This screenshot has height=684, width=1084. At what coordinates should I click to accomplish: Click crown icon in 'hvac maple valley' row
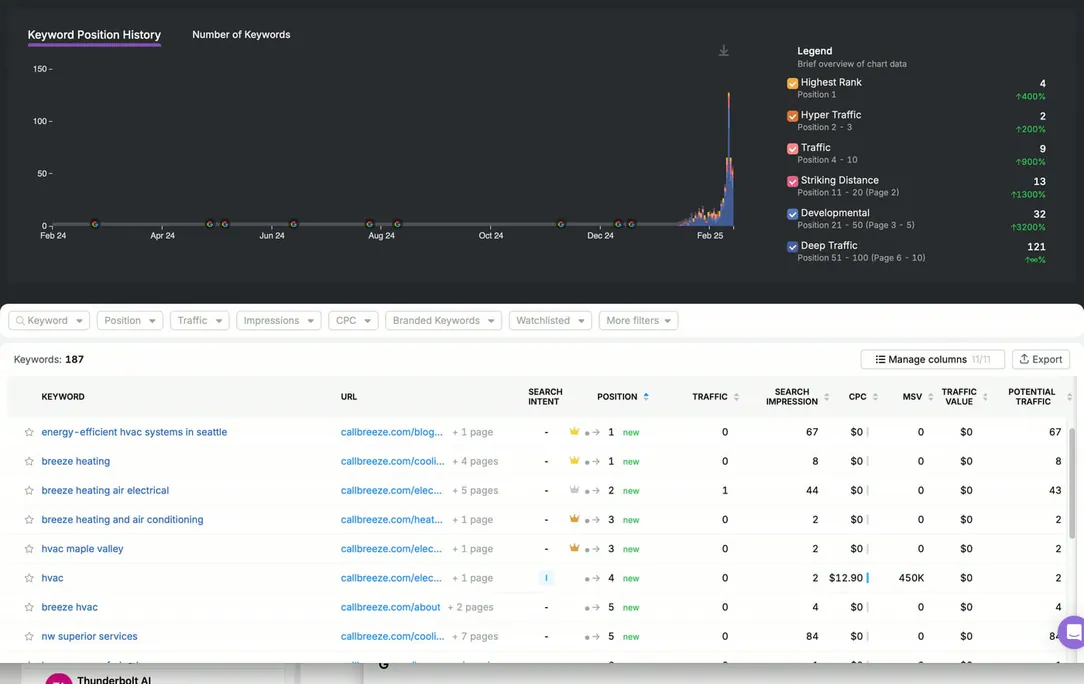(x=574, y=547)
